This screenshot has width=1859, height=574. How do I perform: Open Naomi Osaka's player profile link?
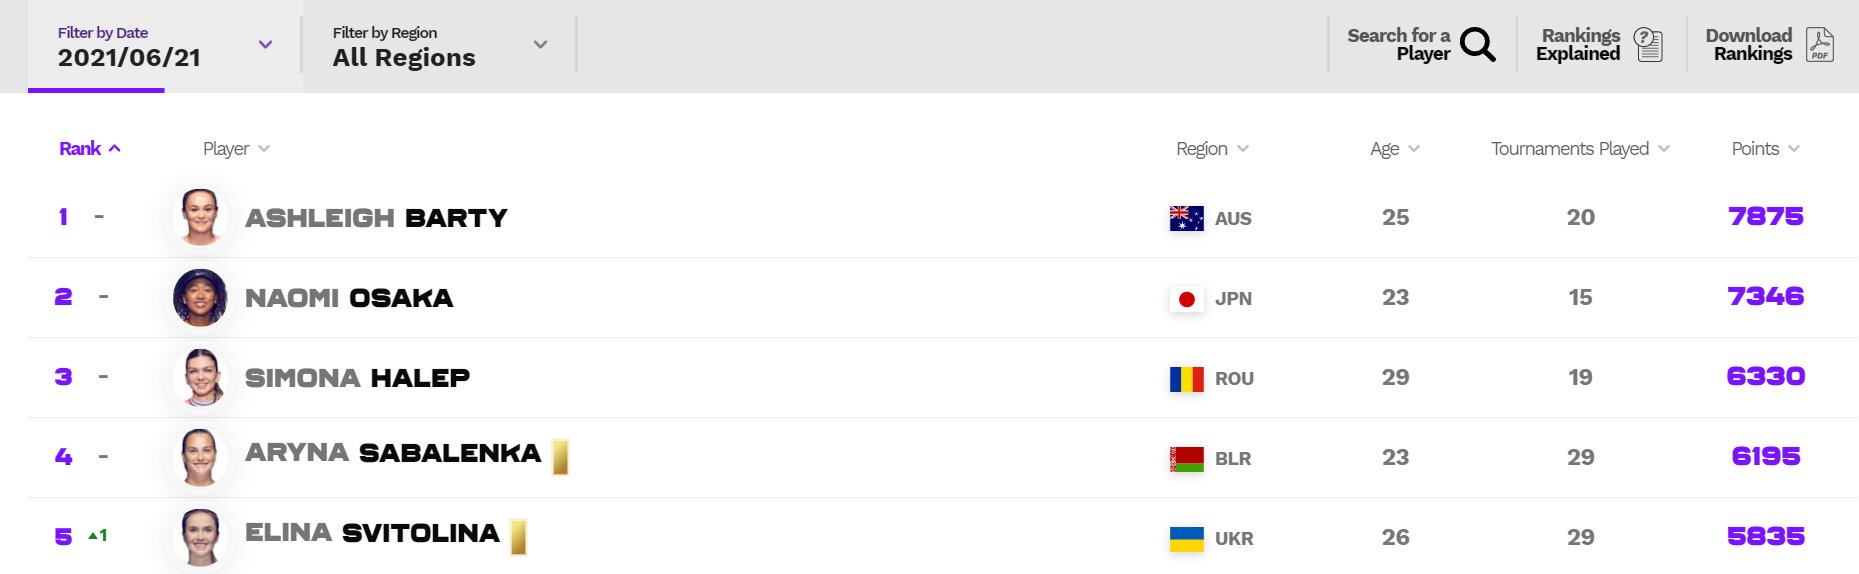[x=349, y=298]
